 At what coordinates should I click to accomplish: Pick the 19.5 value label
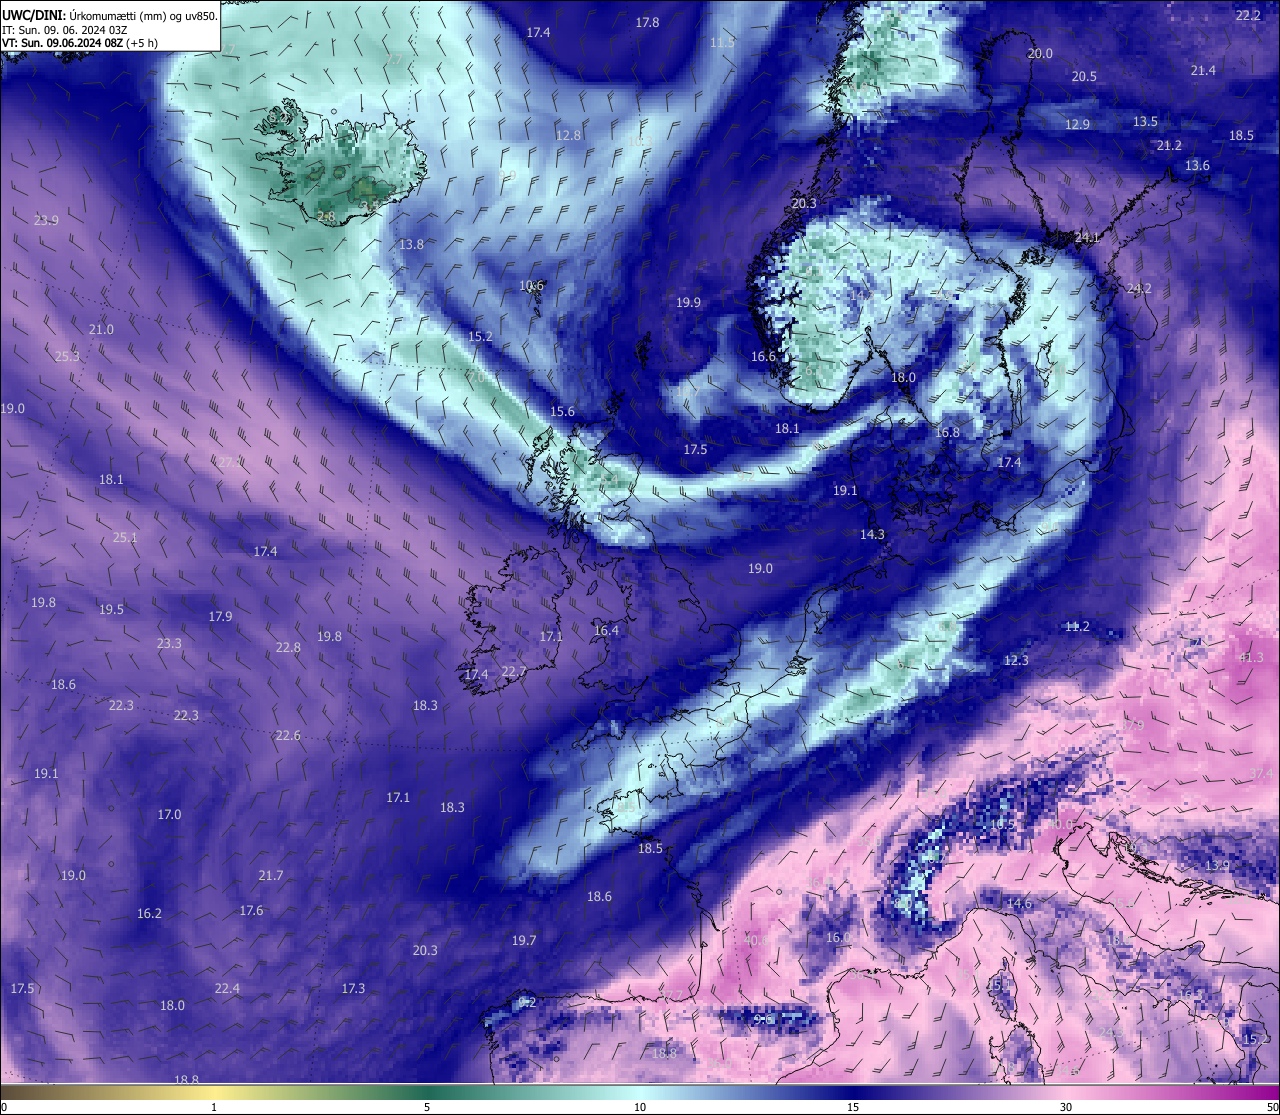click(x=111, y=609)
